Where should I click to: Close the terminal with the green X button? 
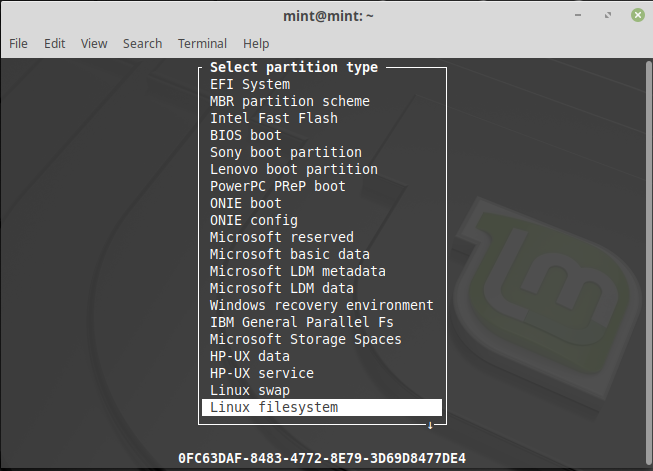638,15
